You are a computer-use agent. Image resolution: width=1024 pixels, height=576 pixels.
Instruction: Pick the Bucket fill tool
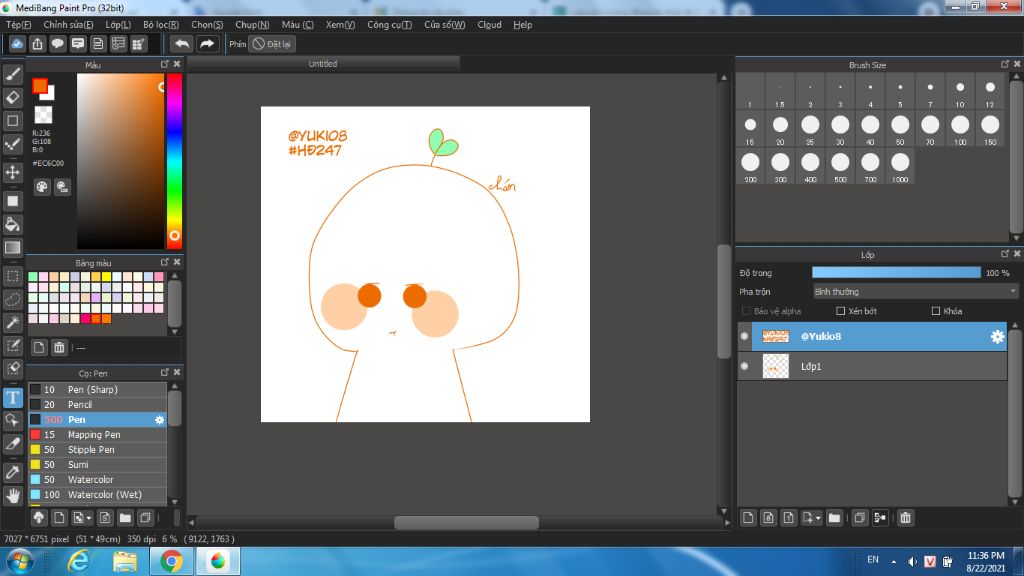pyautogui.click(x=13, y=224)
